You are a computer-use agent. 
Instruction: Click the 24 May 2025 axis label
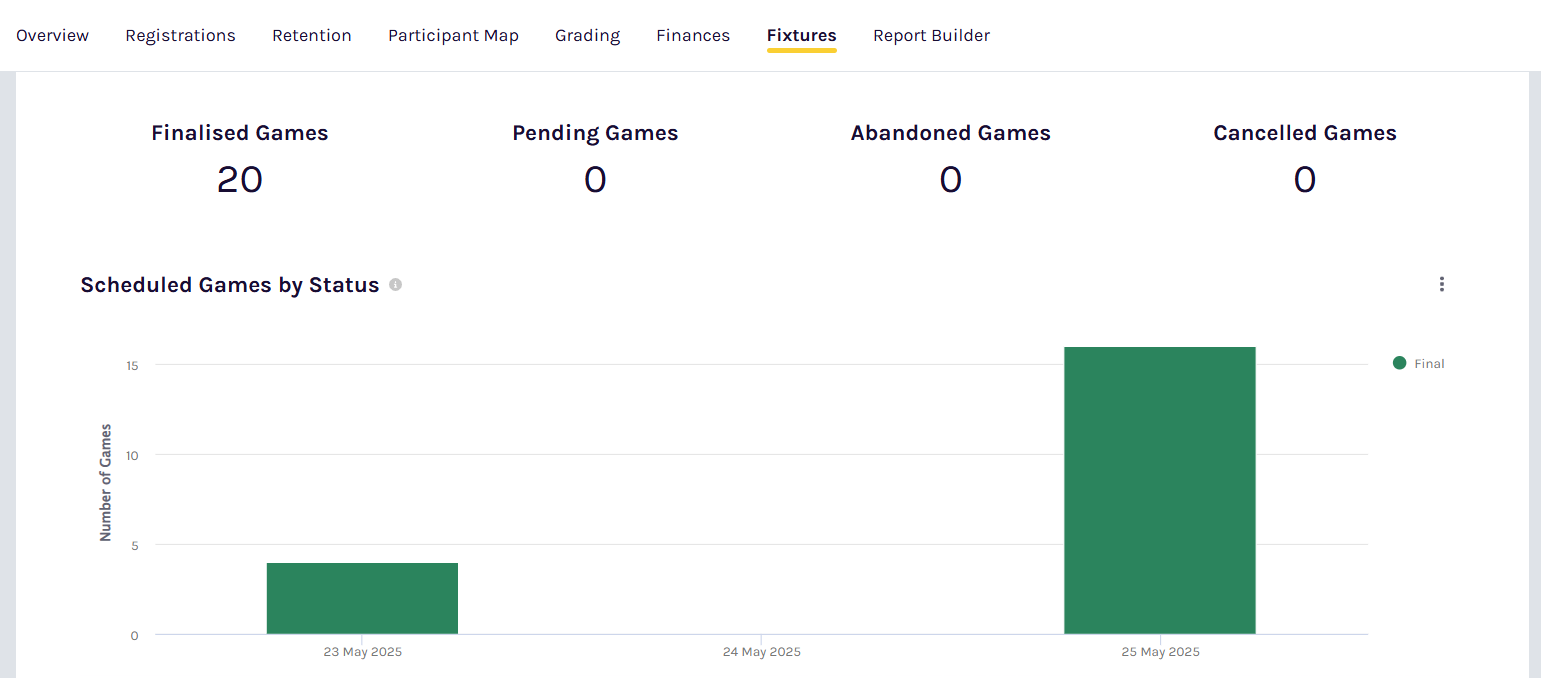(x=761, y=652)
